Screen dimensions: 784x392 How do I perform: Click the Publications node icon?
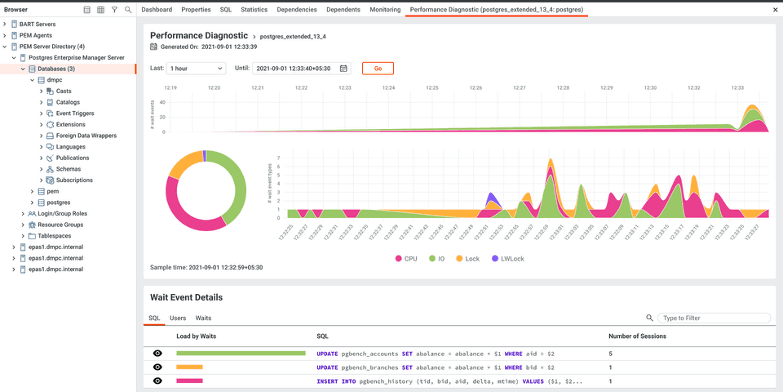[x=50, y=158]
